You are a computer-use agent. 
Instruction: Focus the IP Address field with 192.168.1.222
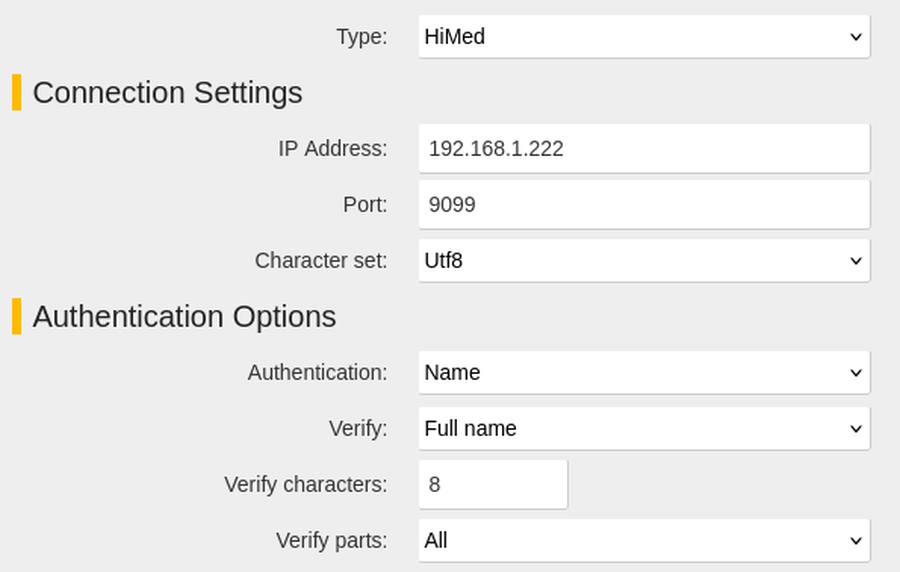click(x=644, y=149)
